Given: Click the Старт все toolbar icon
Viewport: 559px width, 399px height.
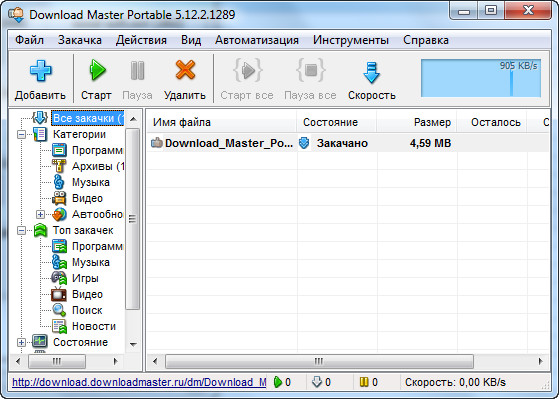Looking at the screenshot, I should pyautogui.click(x=247, y=70).
